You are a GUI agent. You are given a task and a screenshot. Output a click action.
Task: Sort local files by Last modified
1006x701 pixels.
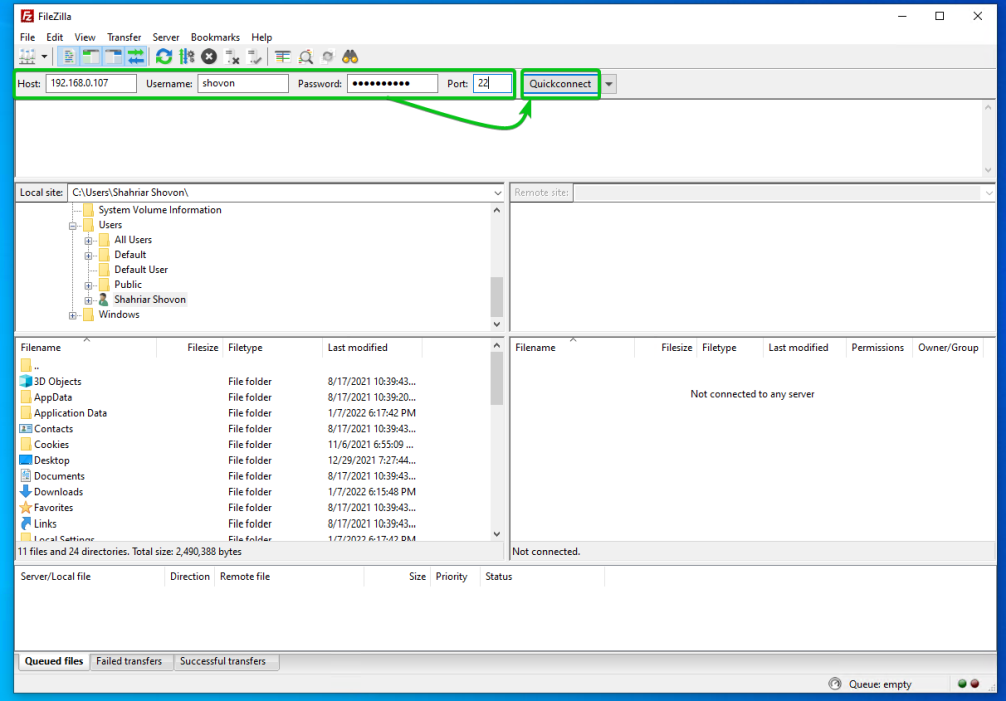point(357,348)
